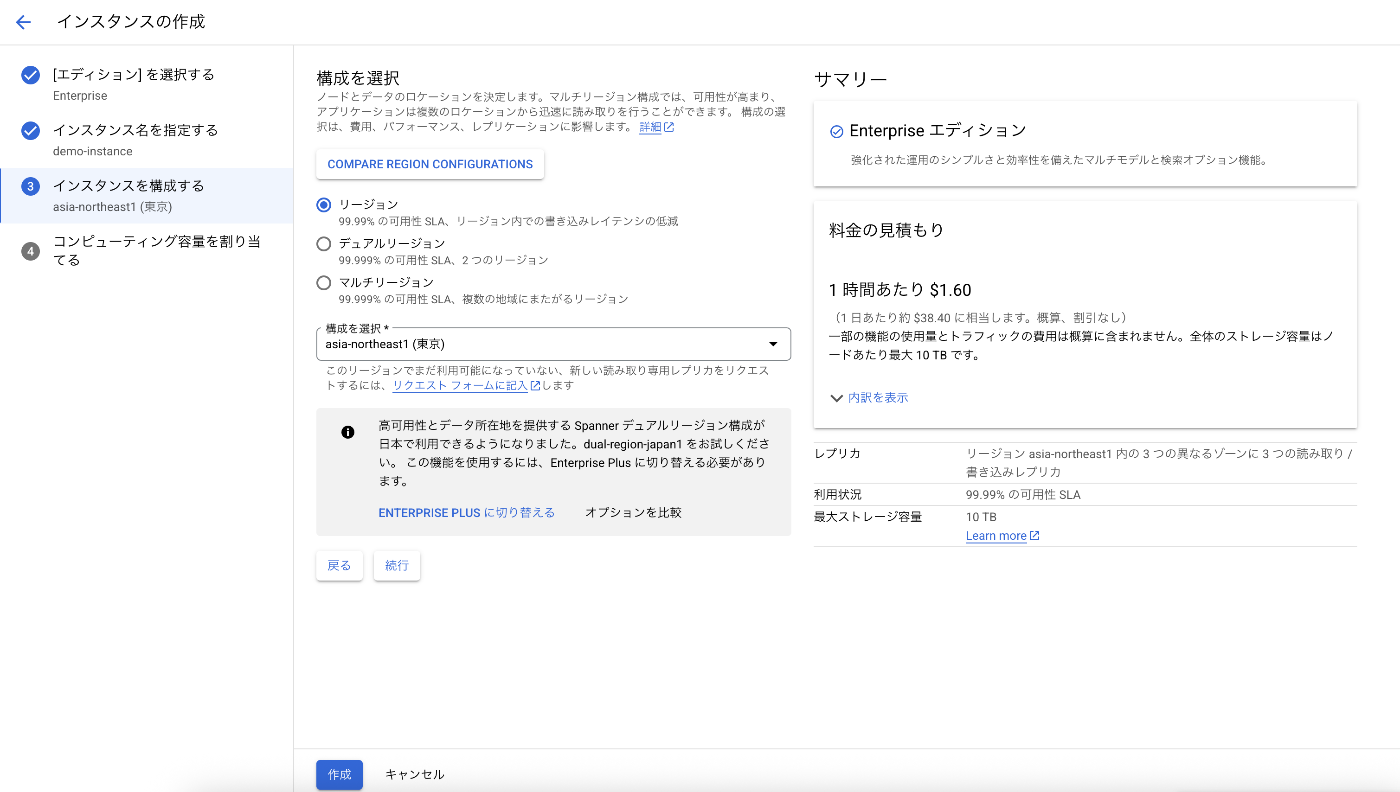Screen dimensions: 1400x792
Task: Click the Enterprise edition check icon in summary
Action: tap(837, 132)
